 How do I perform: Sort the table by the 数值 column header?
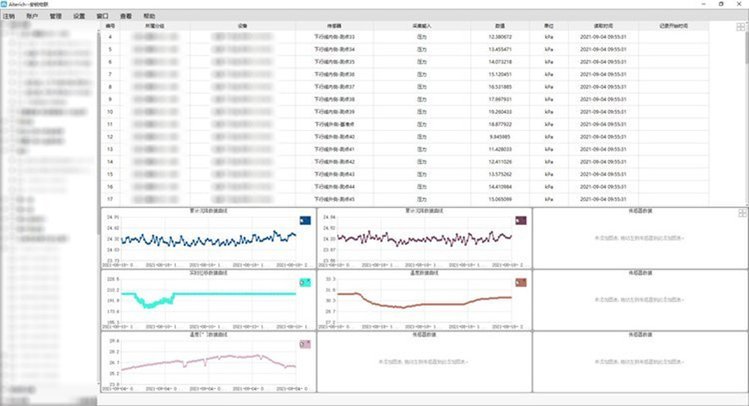click(502, 26)
